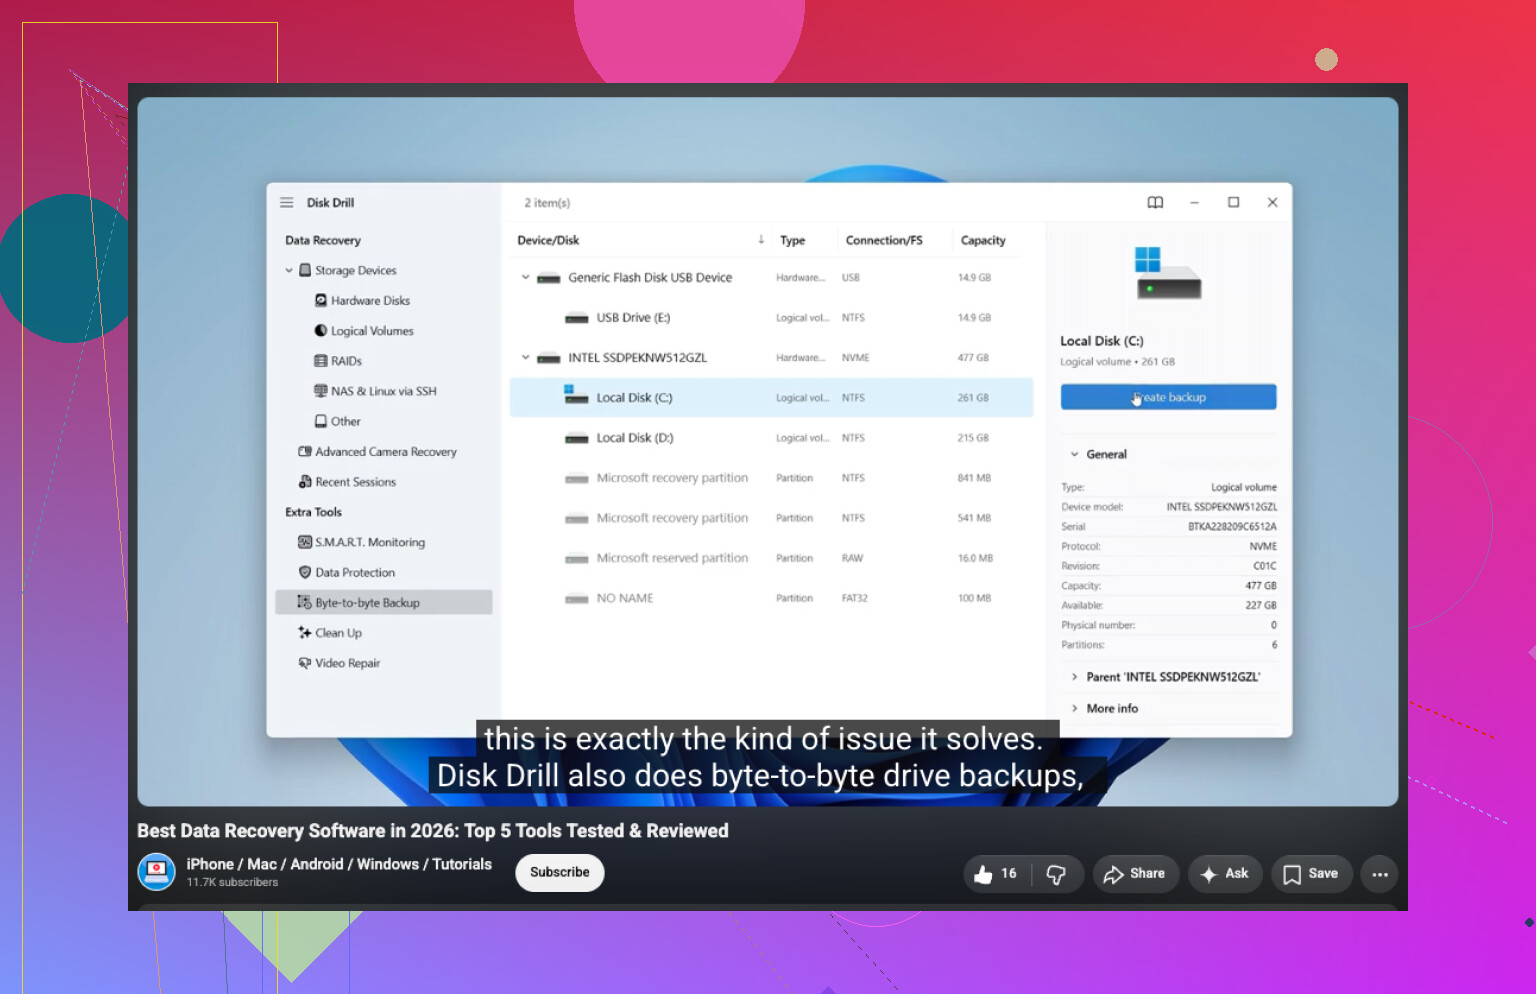Click the NTFS cell of Local Disk (D:)

(853, 438)
